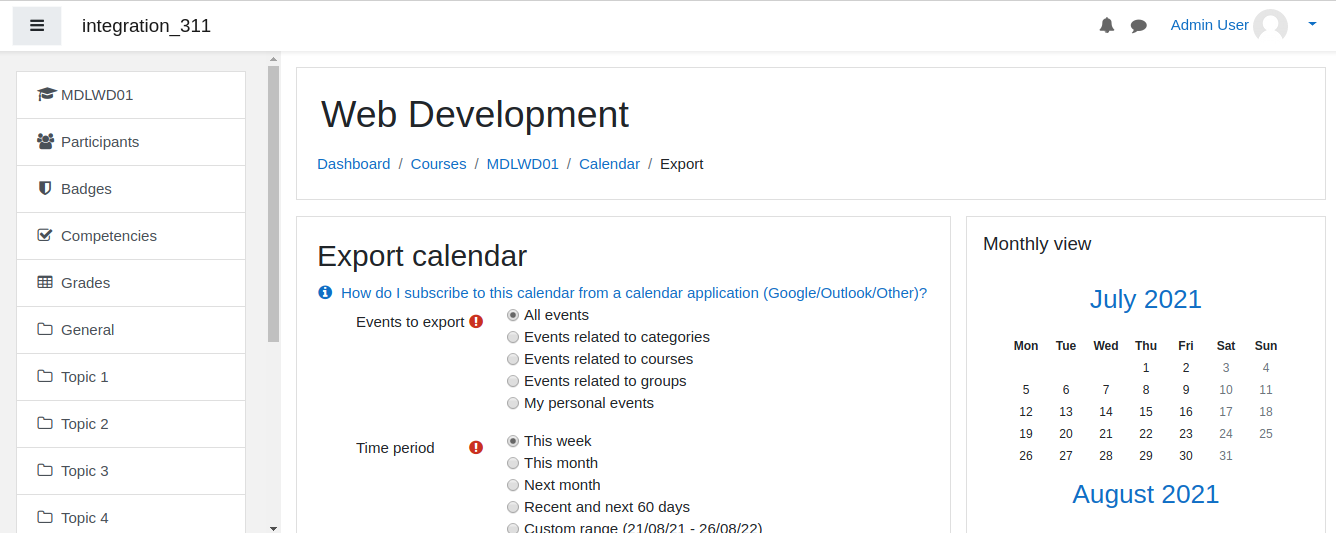Click the Grades table icon

[45, 283]
